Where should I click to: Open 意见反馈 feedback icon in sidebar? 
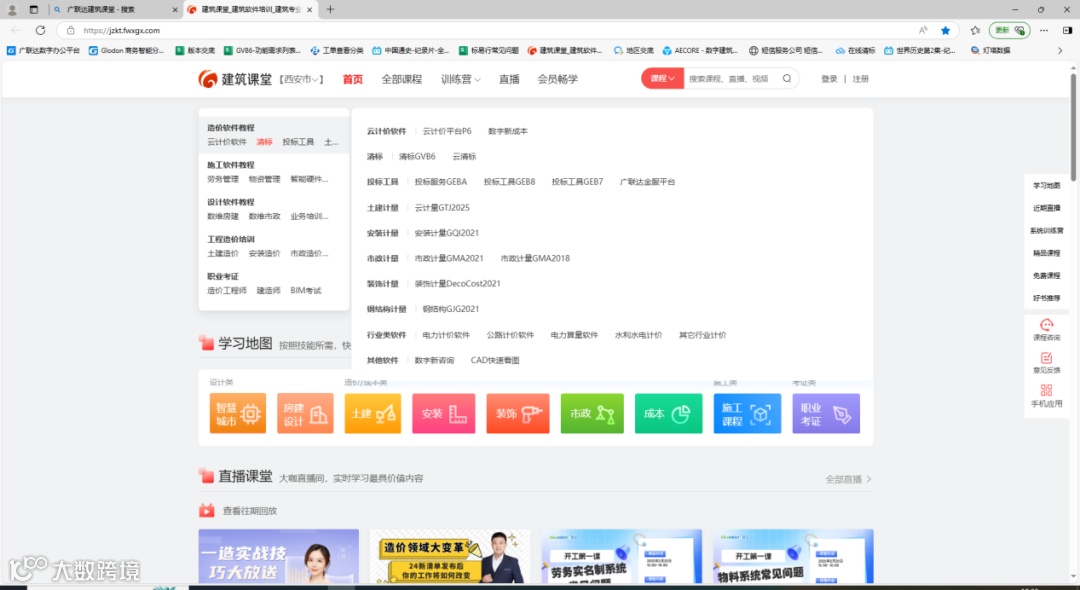click(x=1046, y=358)
